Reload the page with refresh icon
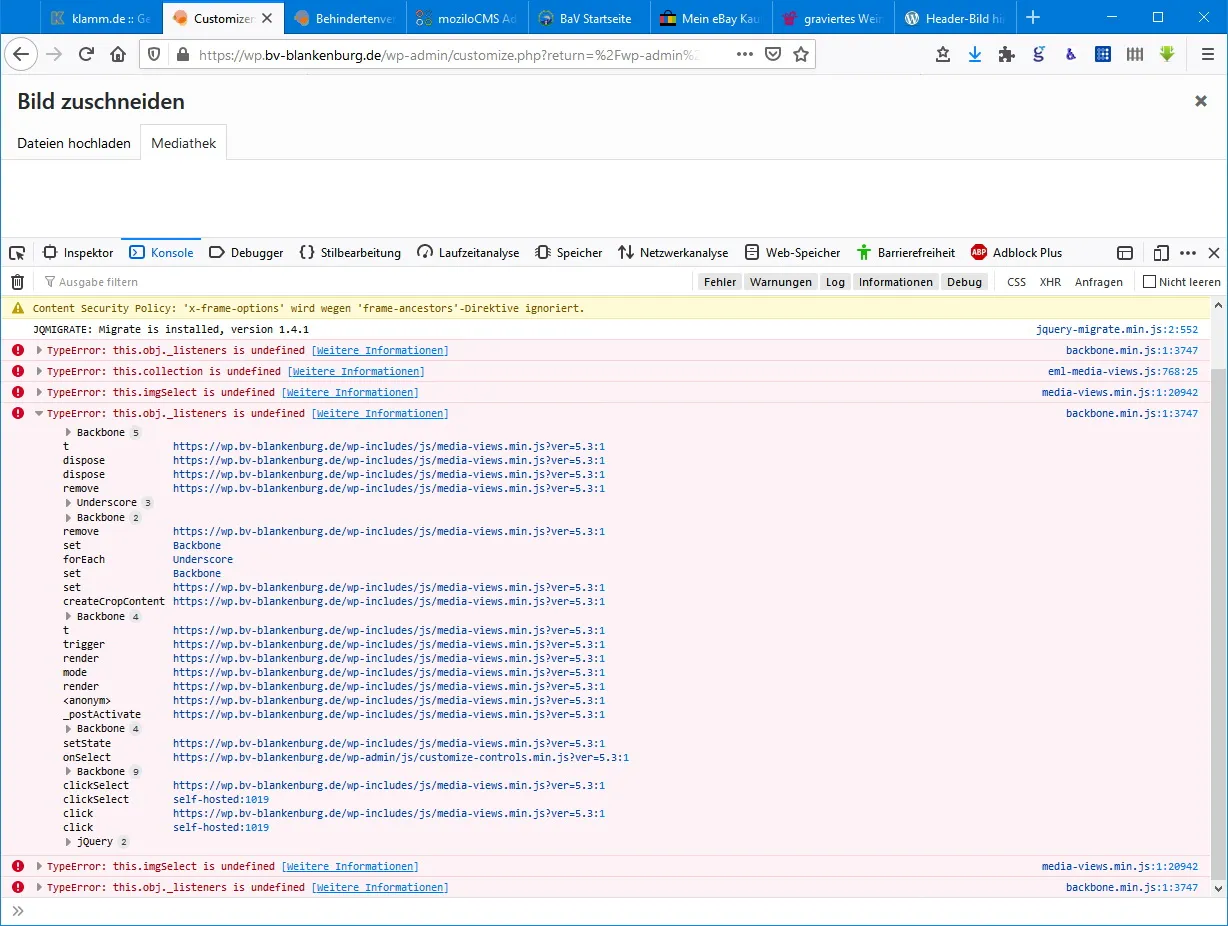 click(87, 54)
